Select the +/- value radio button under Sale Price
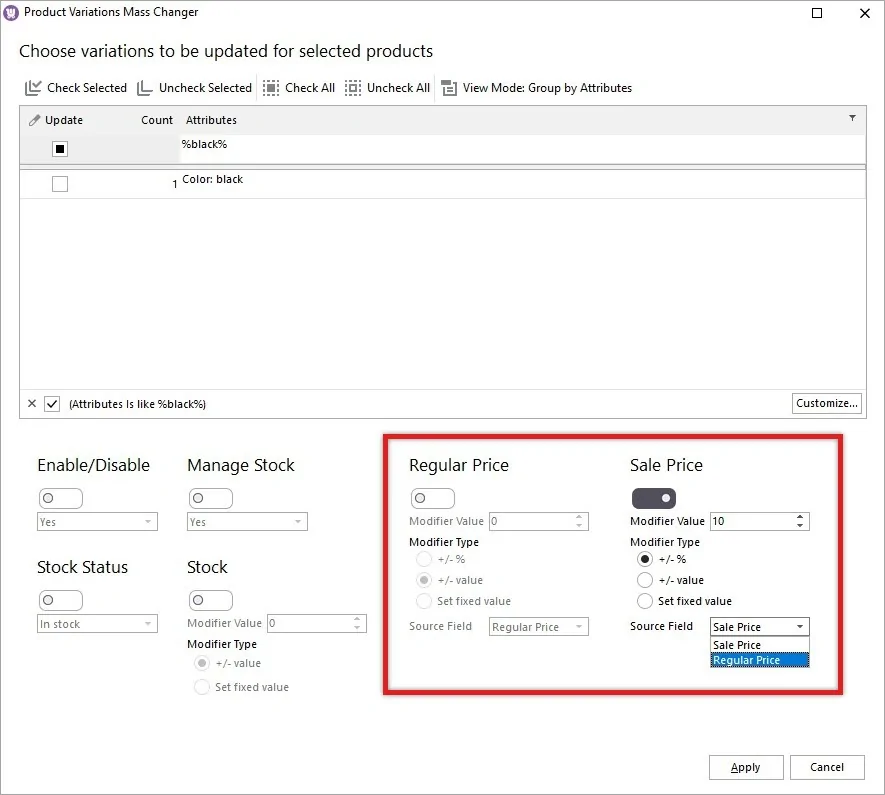 [644, 579]
